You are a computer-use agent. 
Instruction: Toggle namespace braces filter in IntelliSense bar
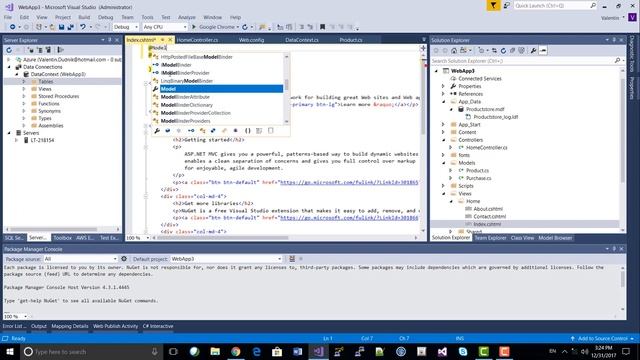(x=248, y=131)
